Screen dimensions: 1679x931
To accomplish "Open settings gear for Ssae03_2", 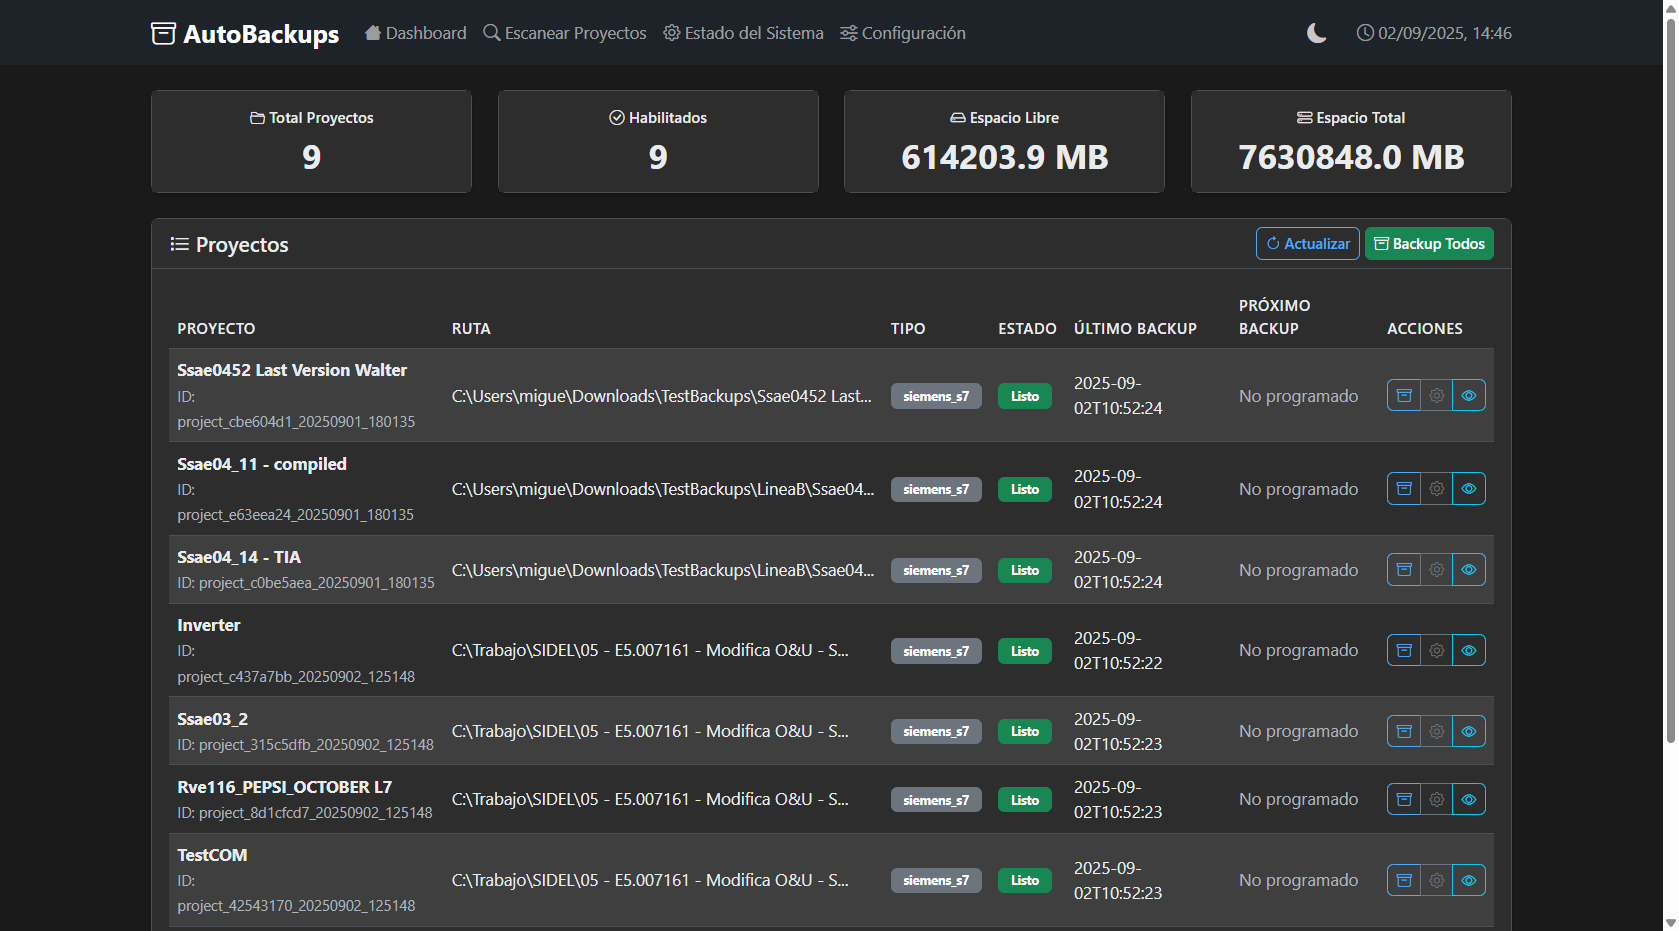I will 1437,731.
